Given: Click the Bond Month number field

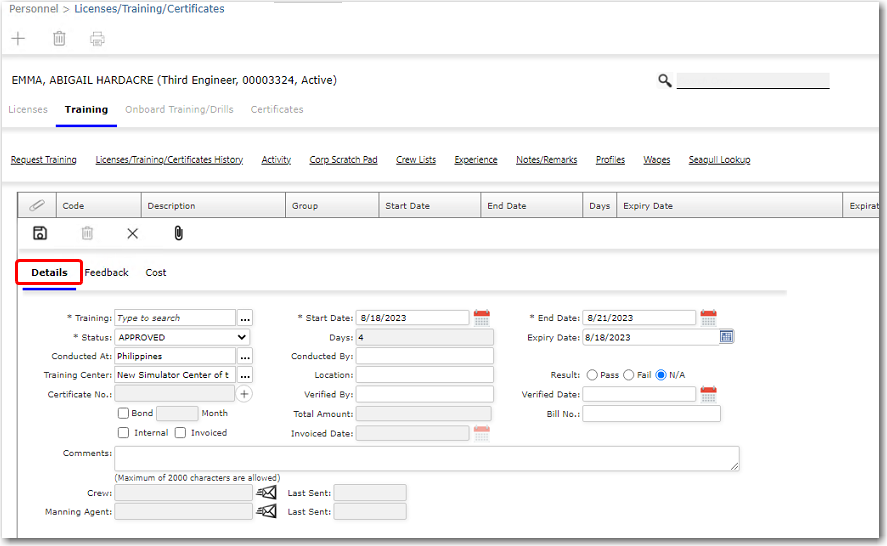Looking at the screenshot, I should tap(177, 413).
